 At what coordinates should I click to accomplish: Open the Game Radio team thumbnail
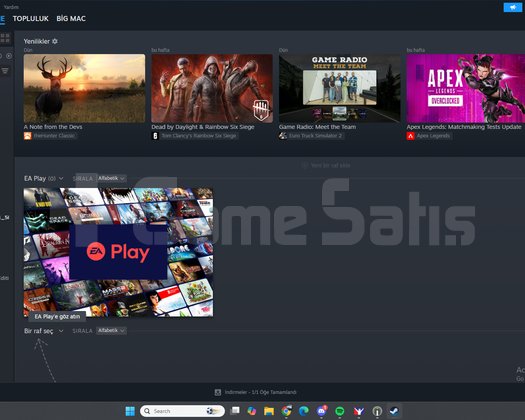[x=340, y=88]
